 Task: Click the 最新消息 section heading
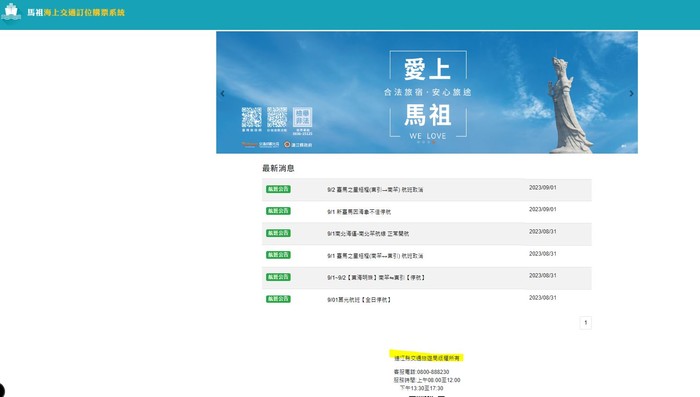(x=278, y=168)
